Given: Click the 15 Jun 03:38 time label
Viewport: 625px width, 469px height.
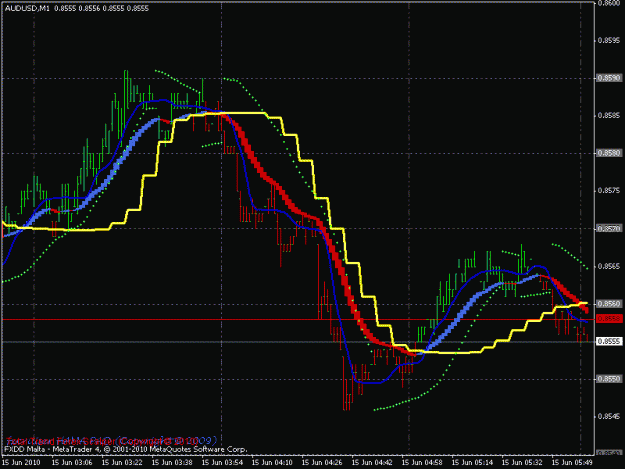Looking at the screenshot, I should [172, 463].
